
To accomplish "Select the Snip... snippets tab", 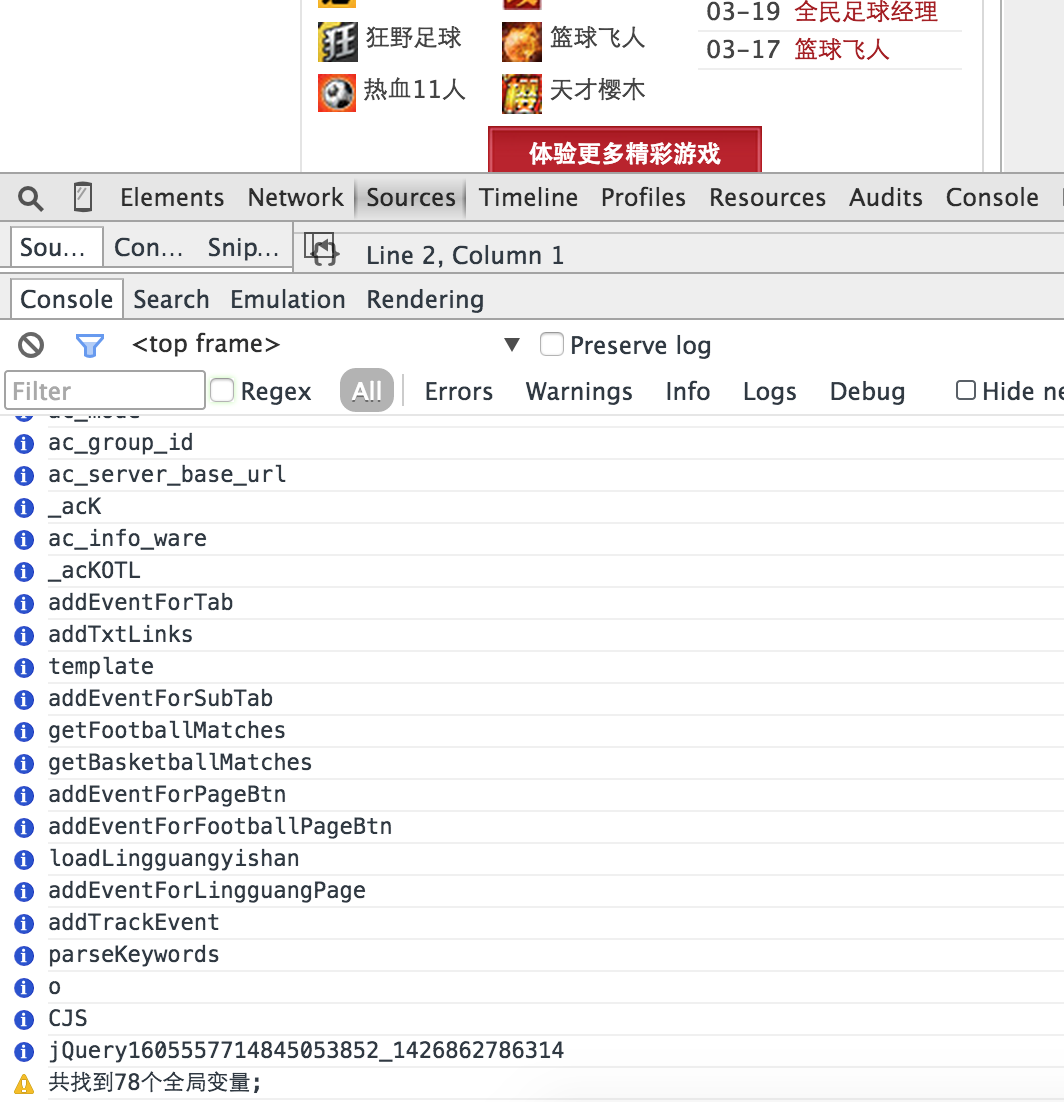I will [243, 247].
